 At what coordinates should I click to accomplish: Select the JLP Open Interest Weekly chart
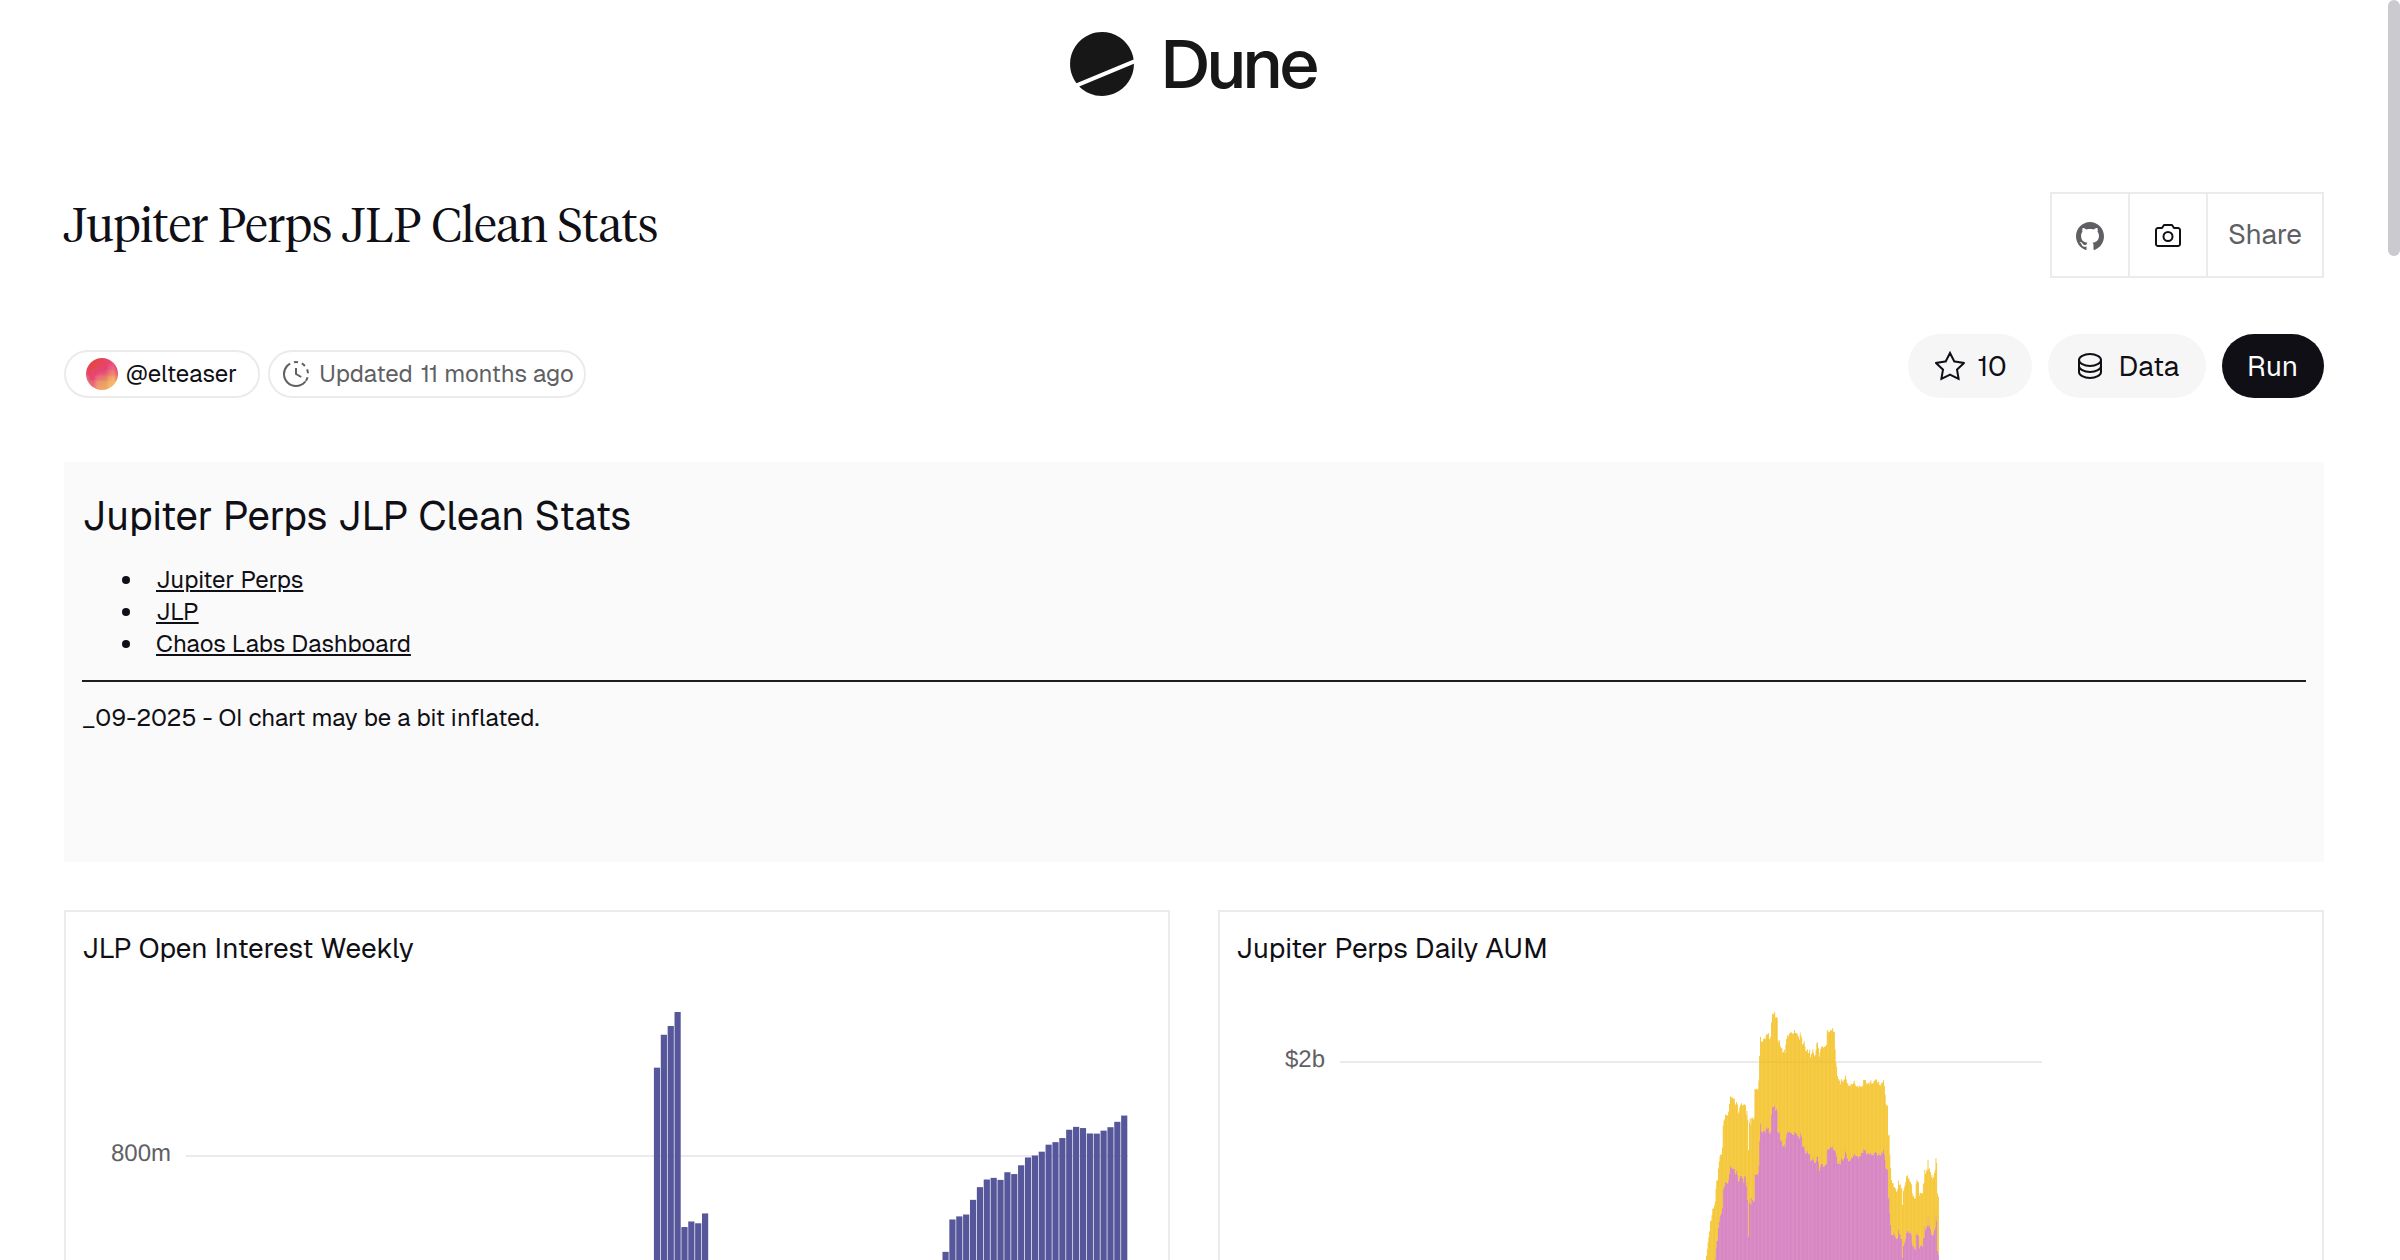click(x=250, y=948)
